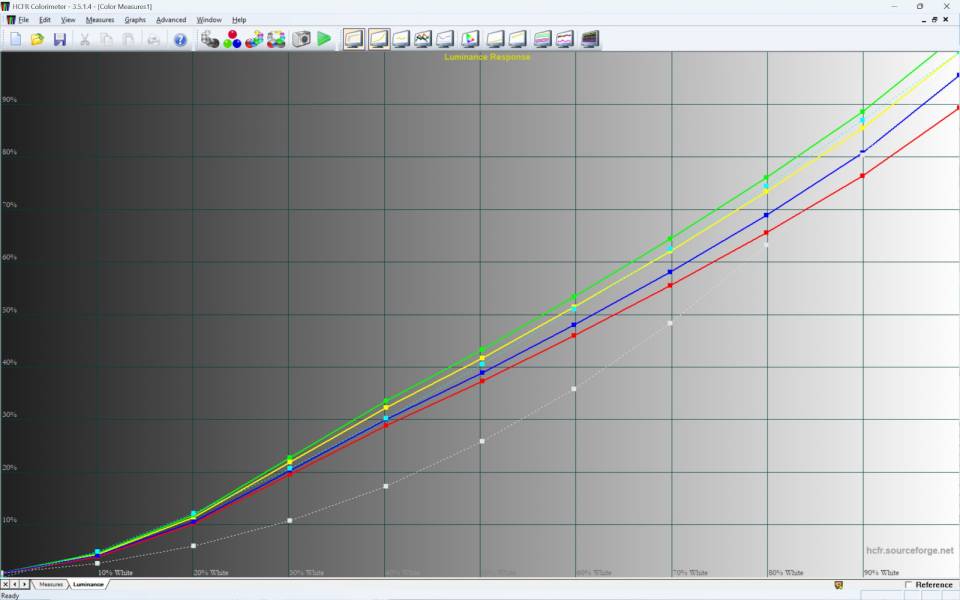Open the seventh monitor graph icon

coord(495,39)
